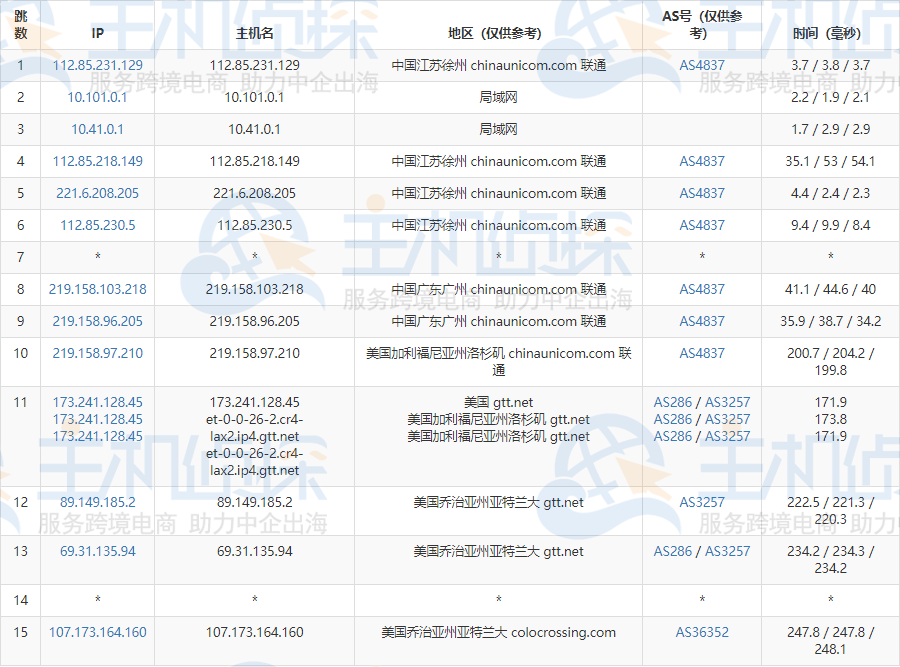The height and width of the screenshot is (667, 900).
Task: Click IP link 219.158.97.210 in hop 10
Action: tap(97, 353)
